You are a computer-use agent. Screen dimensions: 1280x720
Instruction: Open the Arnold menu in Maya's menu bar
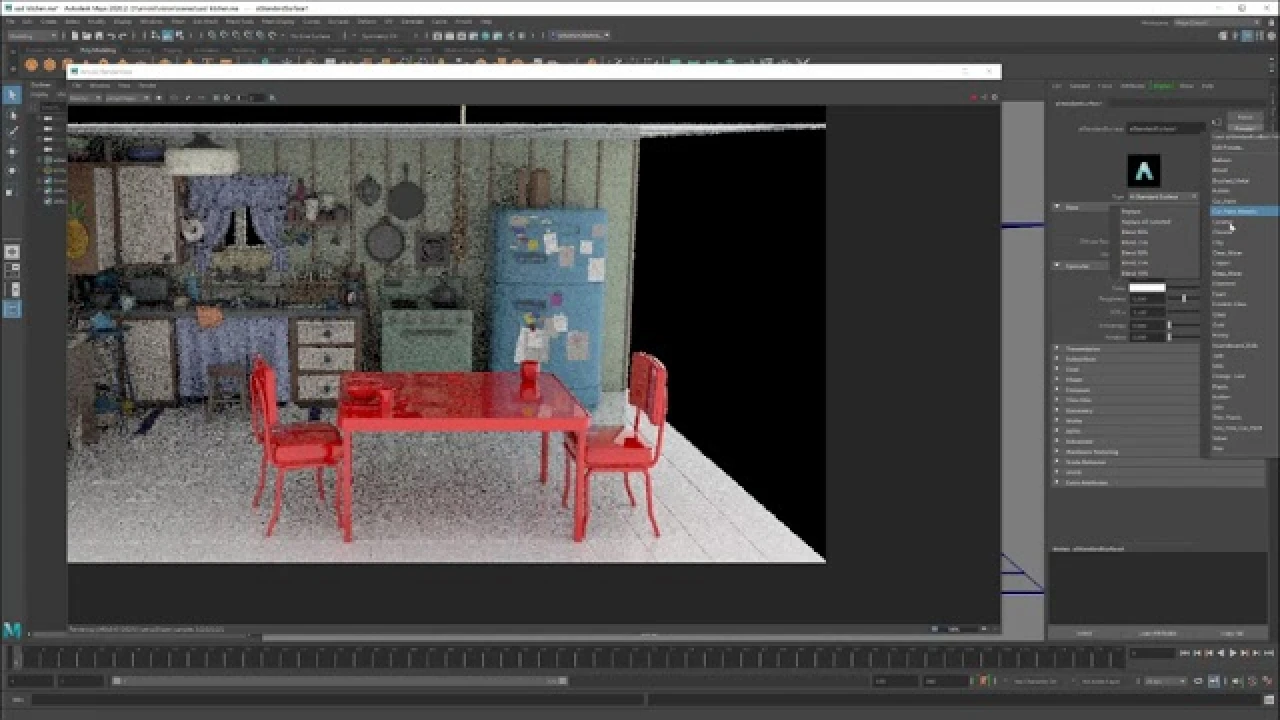point(463,21)
